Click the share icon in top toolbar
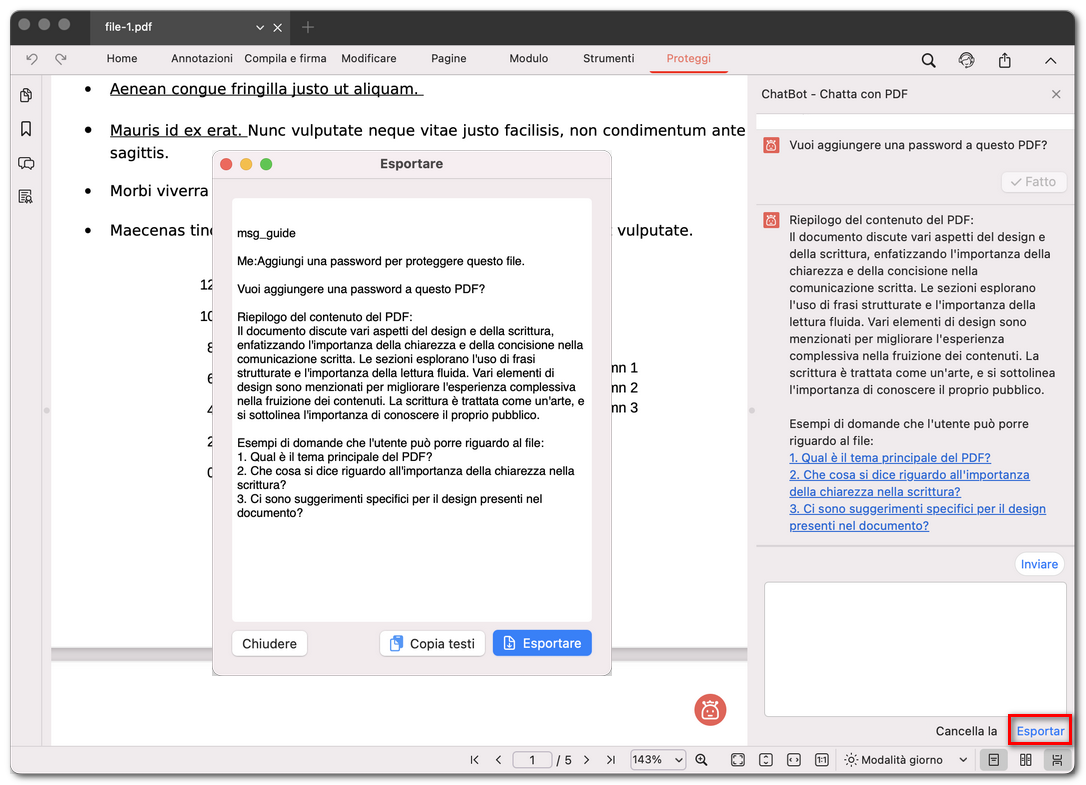 pyautogui.click(x=1004, y=60)
